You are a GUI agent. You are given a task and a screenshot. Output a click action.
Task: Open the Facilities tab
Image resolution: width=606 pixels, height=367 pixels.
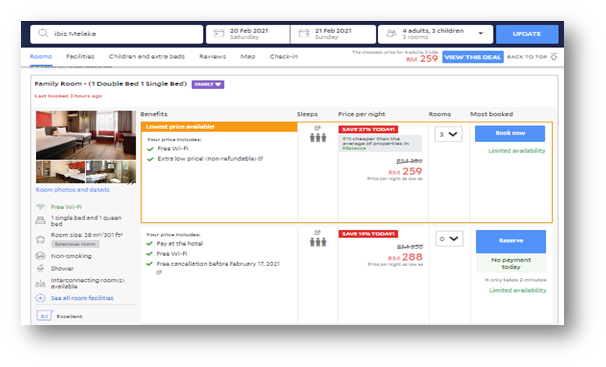click(80, 56)
